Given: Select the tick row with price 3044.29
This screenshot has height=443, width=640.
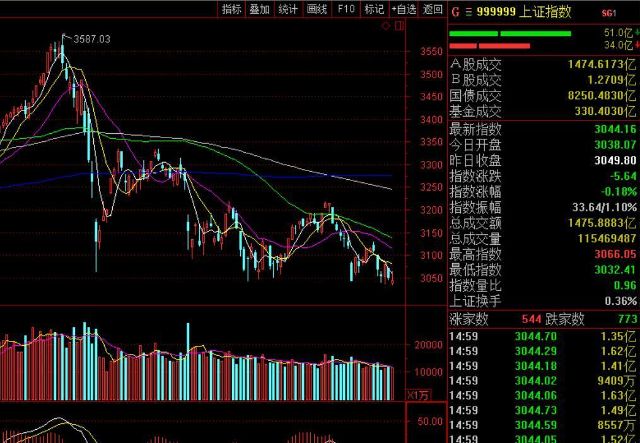Looking at the screenshot, I should 543,351.
